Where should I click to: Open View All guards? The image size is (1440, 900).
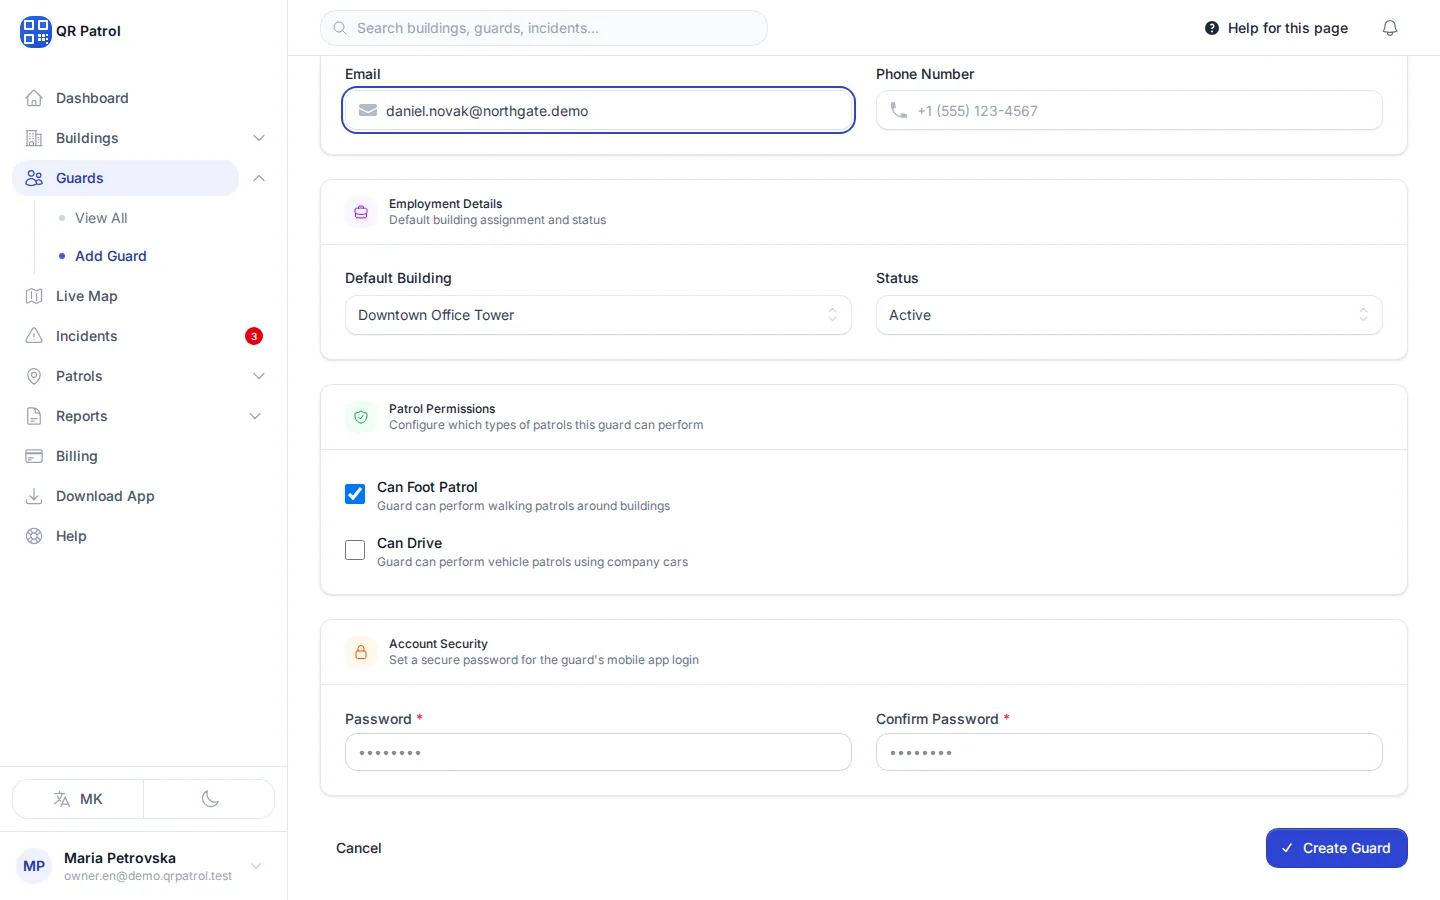click(x=101, y=218)
